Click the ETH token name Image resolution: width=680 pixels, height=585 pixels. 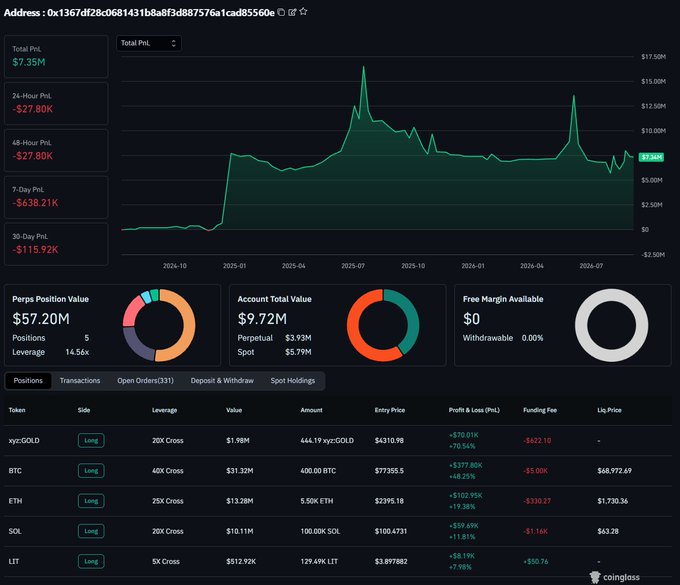[x=15, y=501]
